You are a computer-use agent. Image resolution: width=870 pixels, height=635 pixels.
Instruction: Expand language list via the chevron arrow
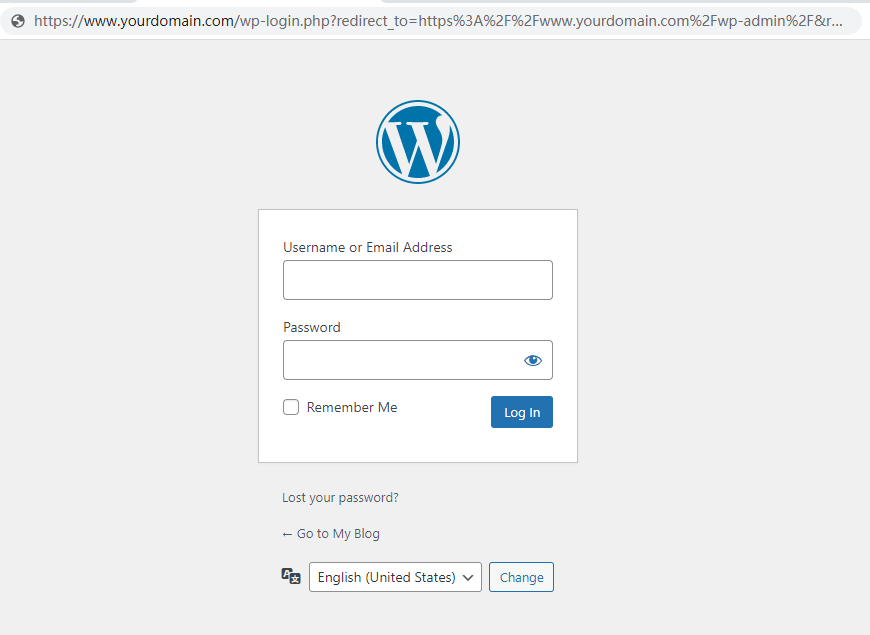click(x=469, y=577)
